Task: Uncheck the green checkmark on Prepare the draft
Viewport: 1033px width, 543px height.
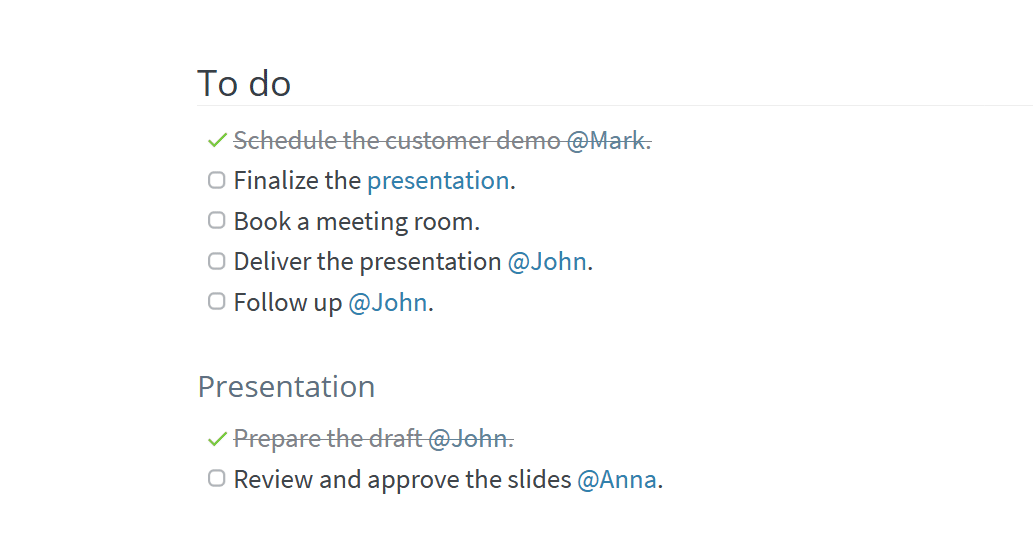Action: coord(217,439)
